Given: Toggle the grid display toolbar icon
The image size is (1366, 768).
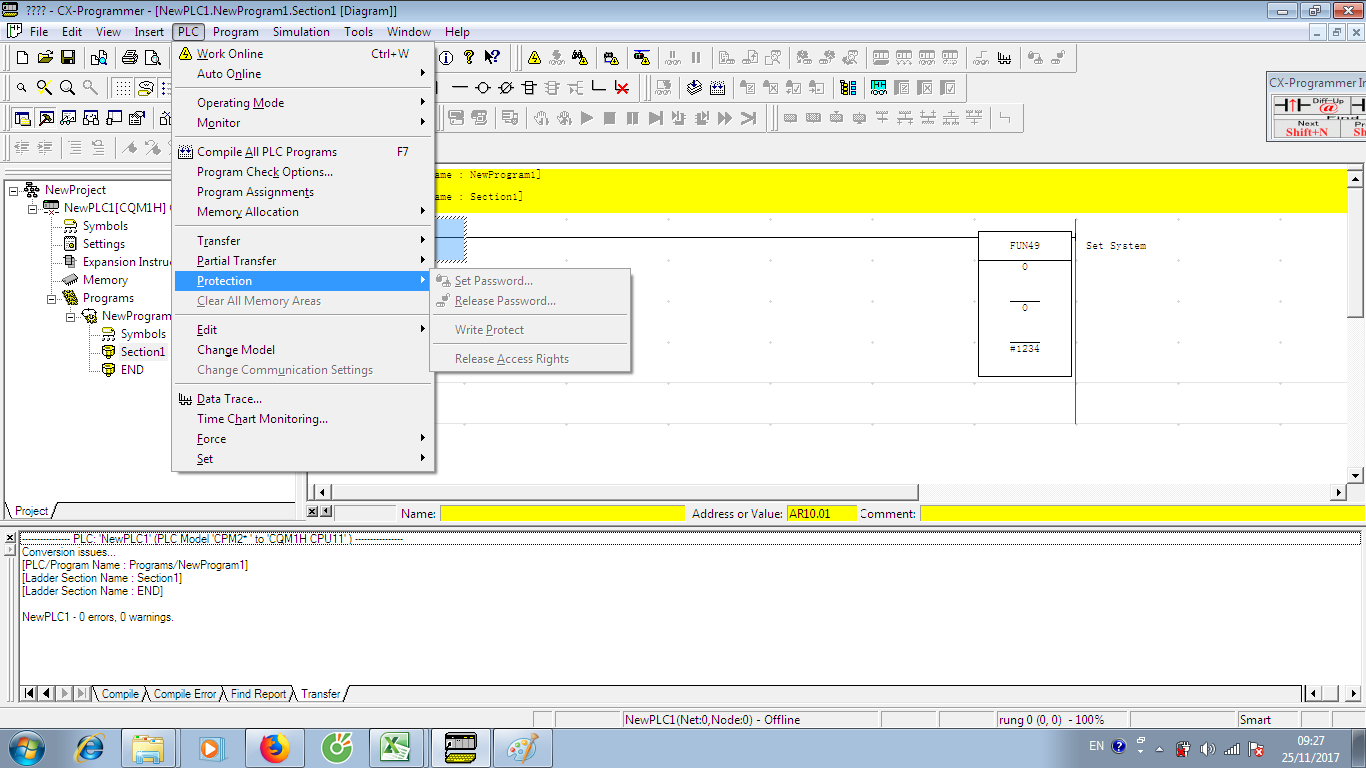Looking at the screenshot, I should [x=122, y=88].
